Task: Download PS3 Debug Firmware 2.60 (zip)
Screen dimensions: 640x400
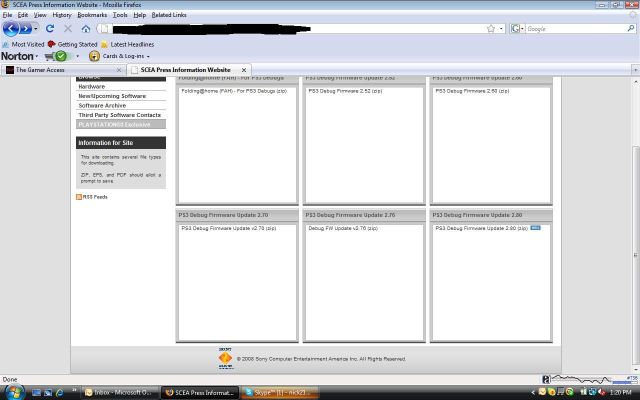Action: point(472,91)
